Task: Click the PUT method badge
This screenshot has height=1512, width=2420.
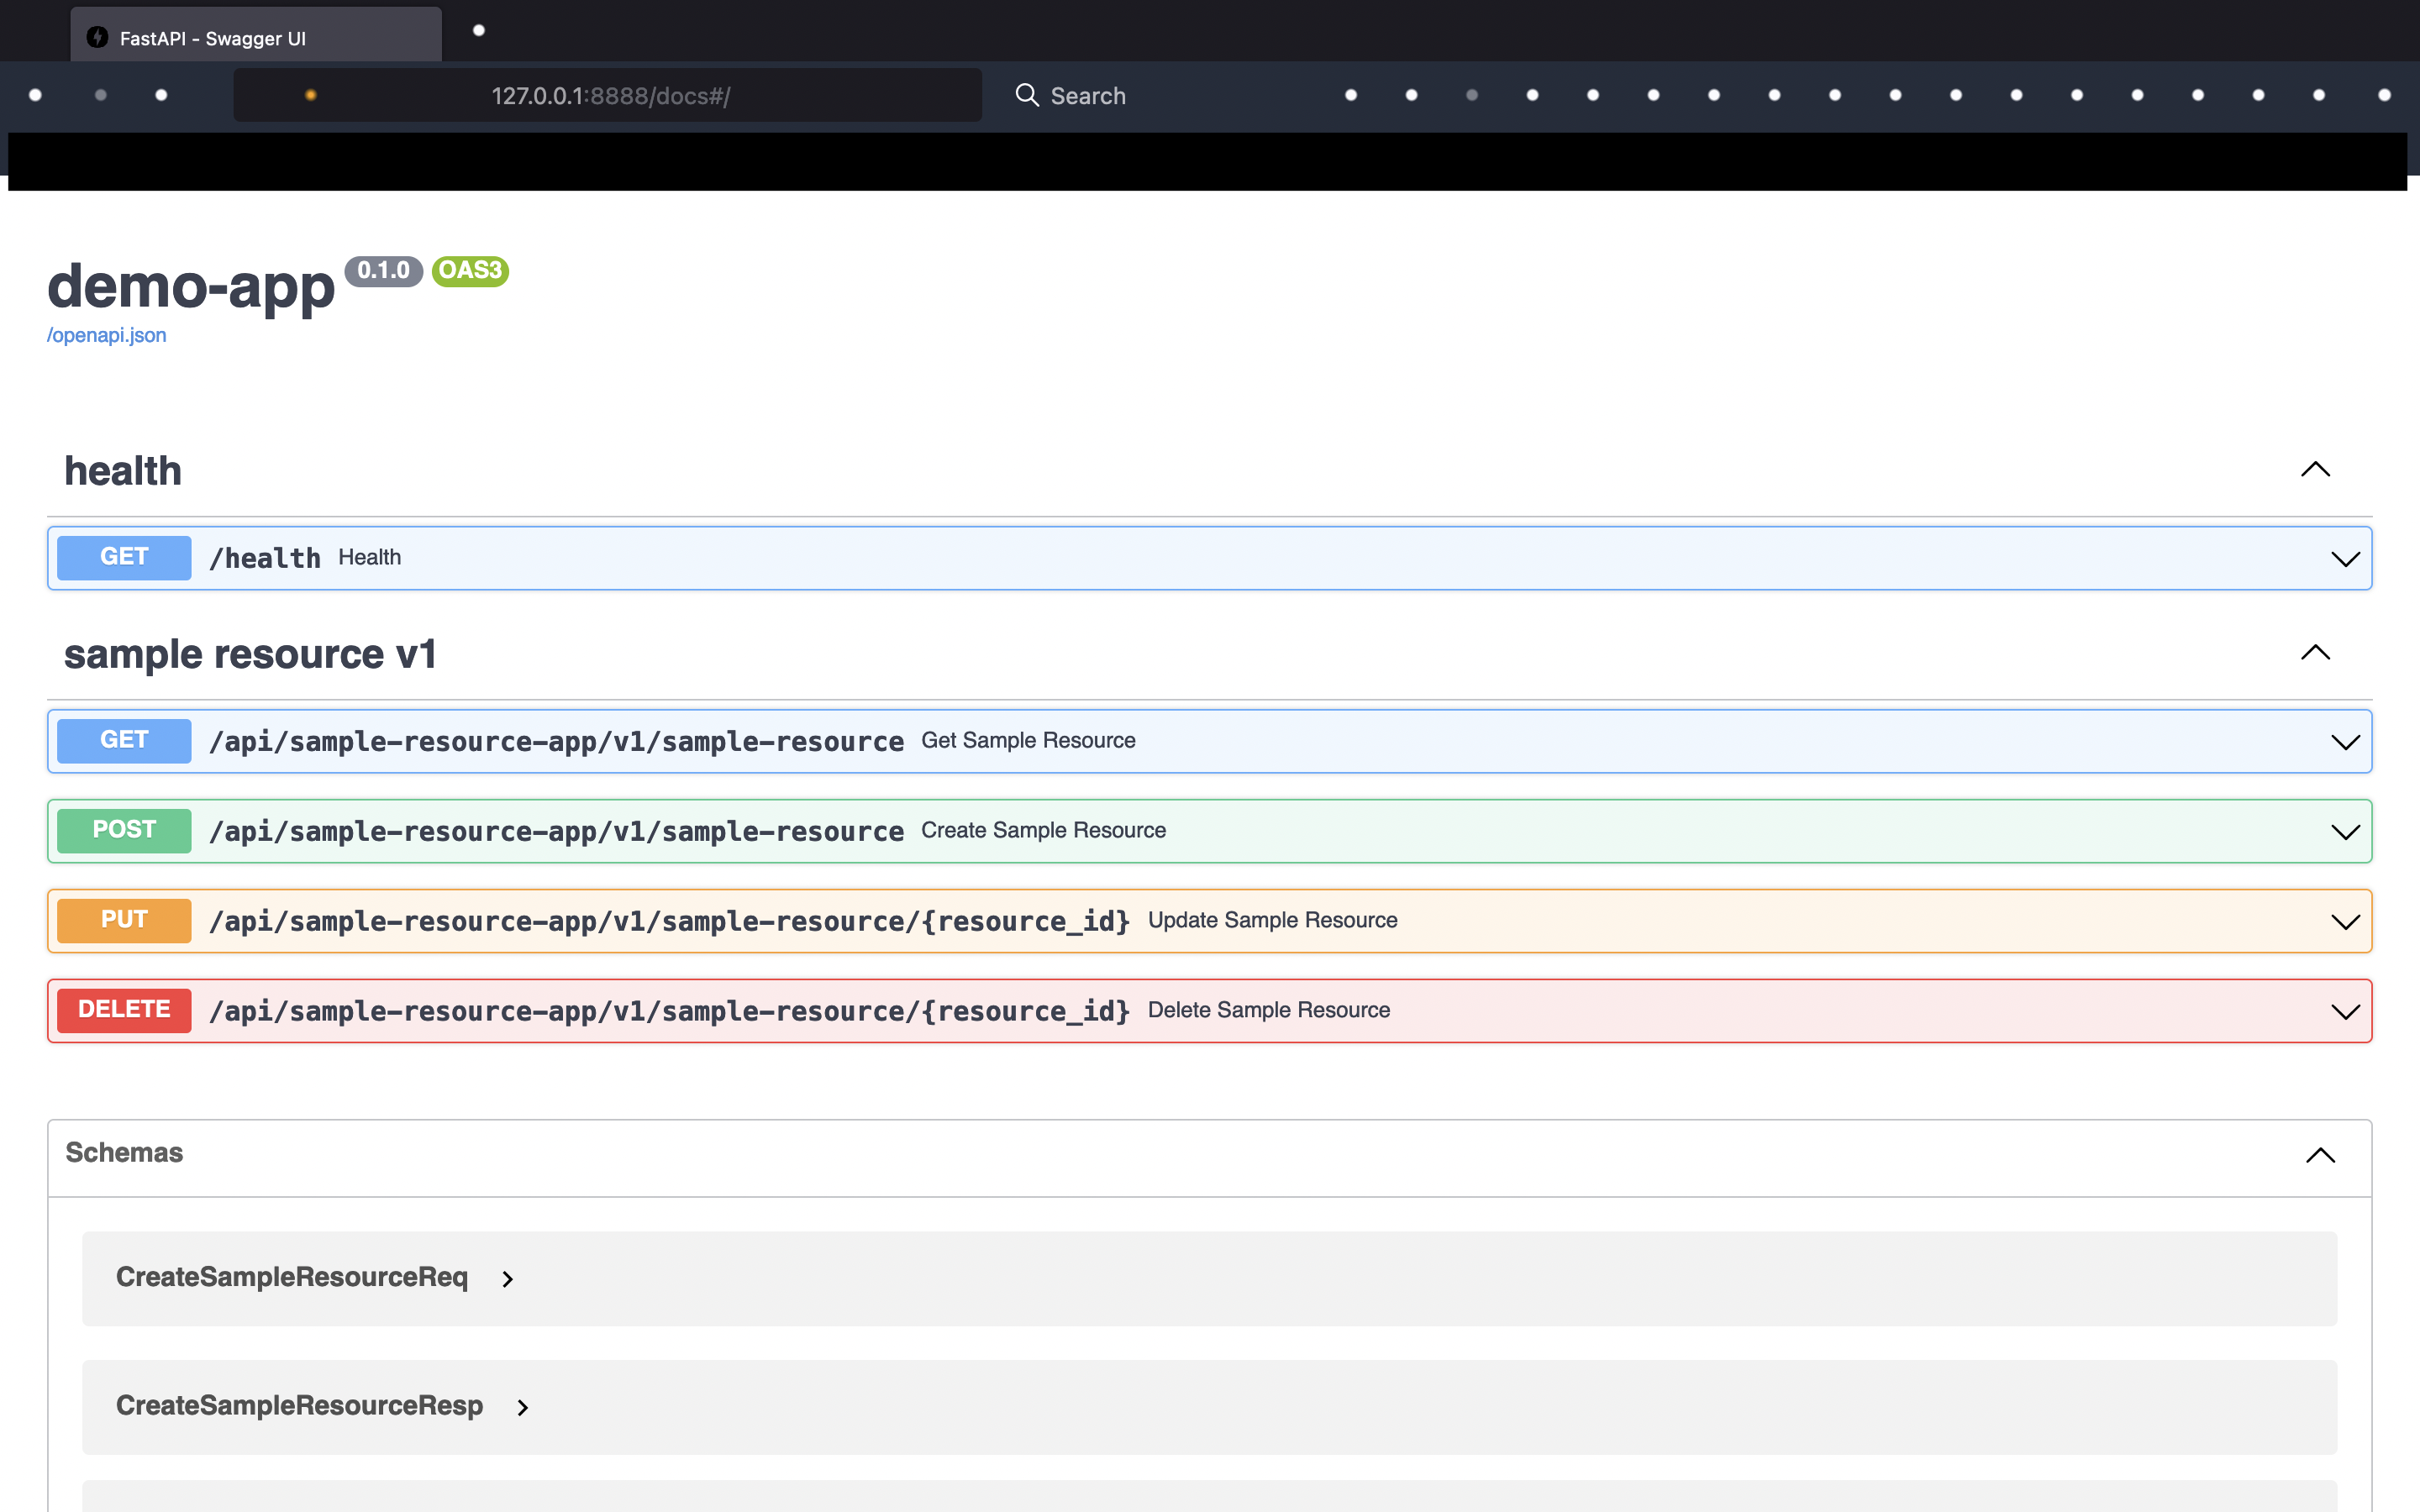Action: click(124, 920)
